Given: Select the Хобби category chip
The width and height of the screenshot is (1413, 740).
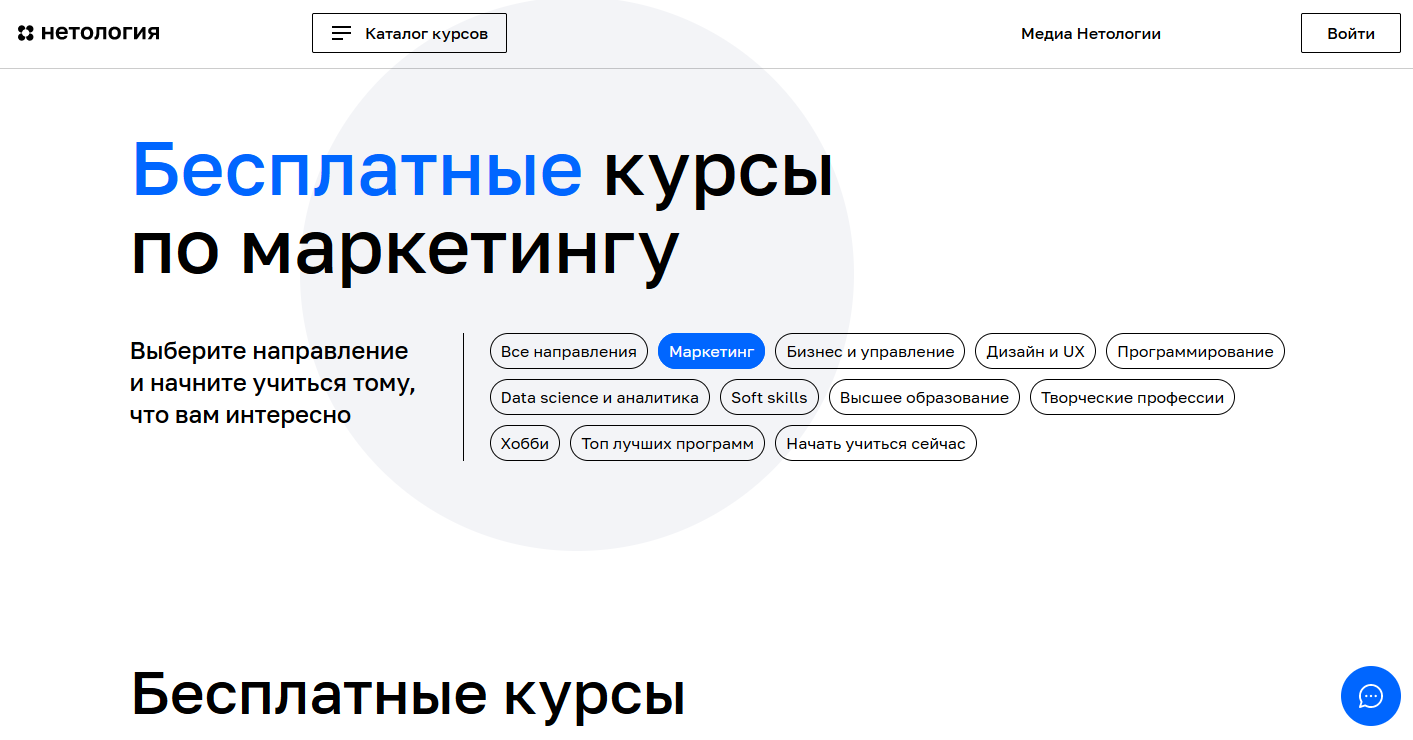Looking at the screenshot, I should [524, 443].
